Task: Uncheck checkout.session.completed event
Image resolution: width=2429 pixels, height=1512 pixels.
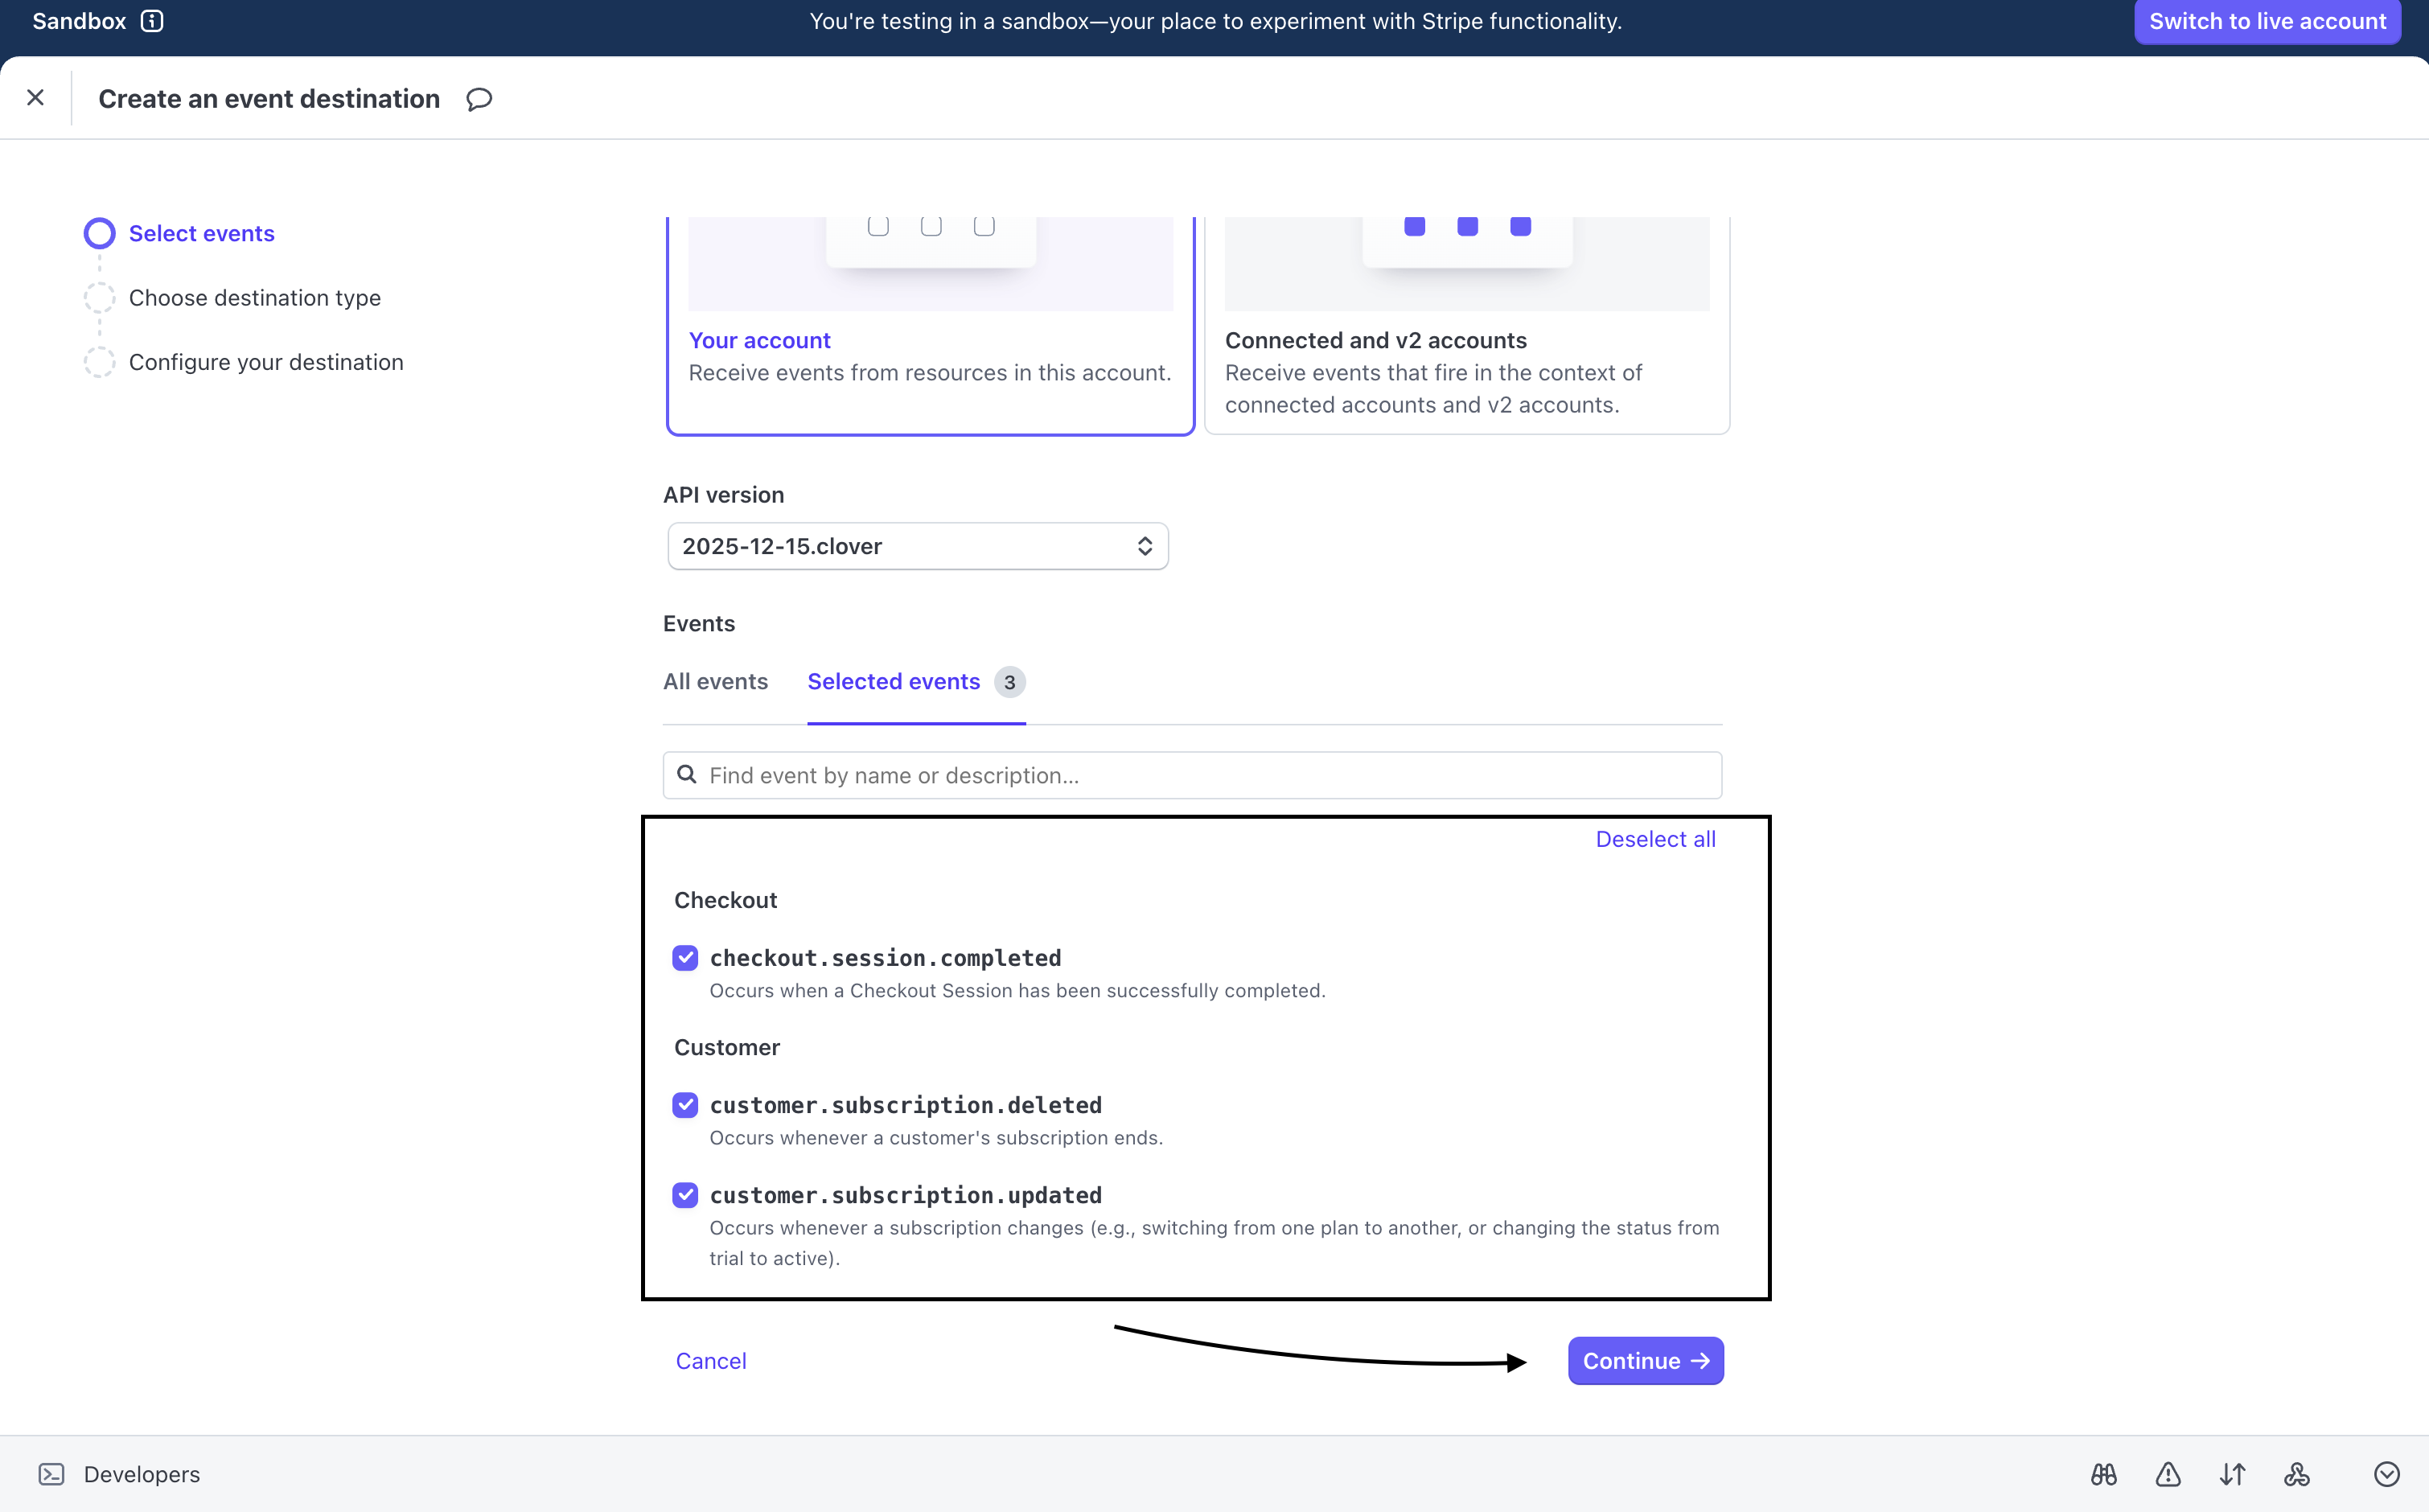Action: (685, 957)
